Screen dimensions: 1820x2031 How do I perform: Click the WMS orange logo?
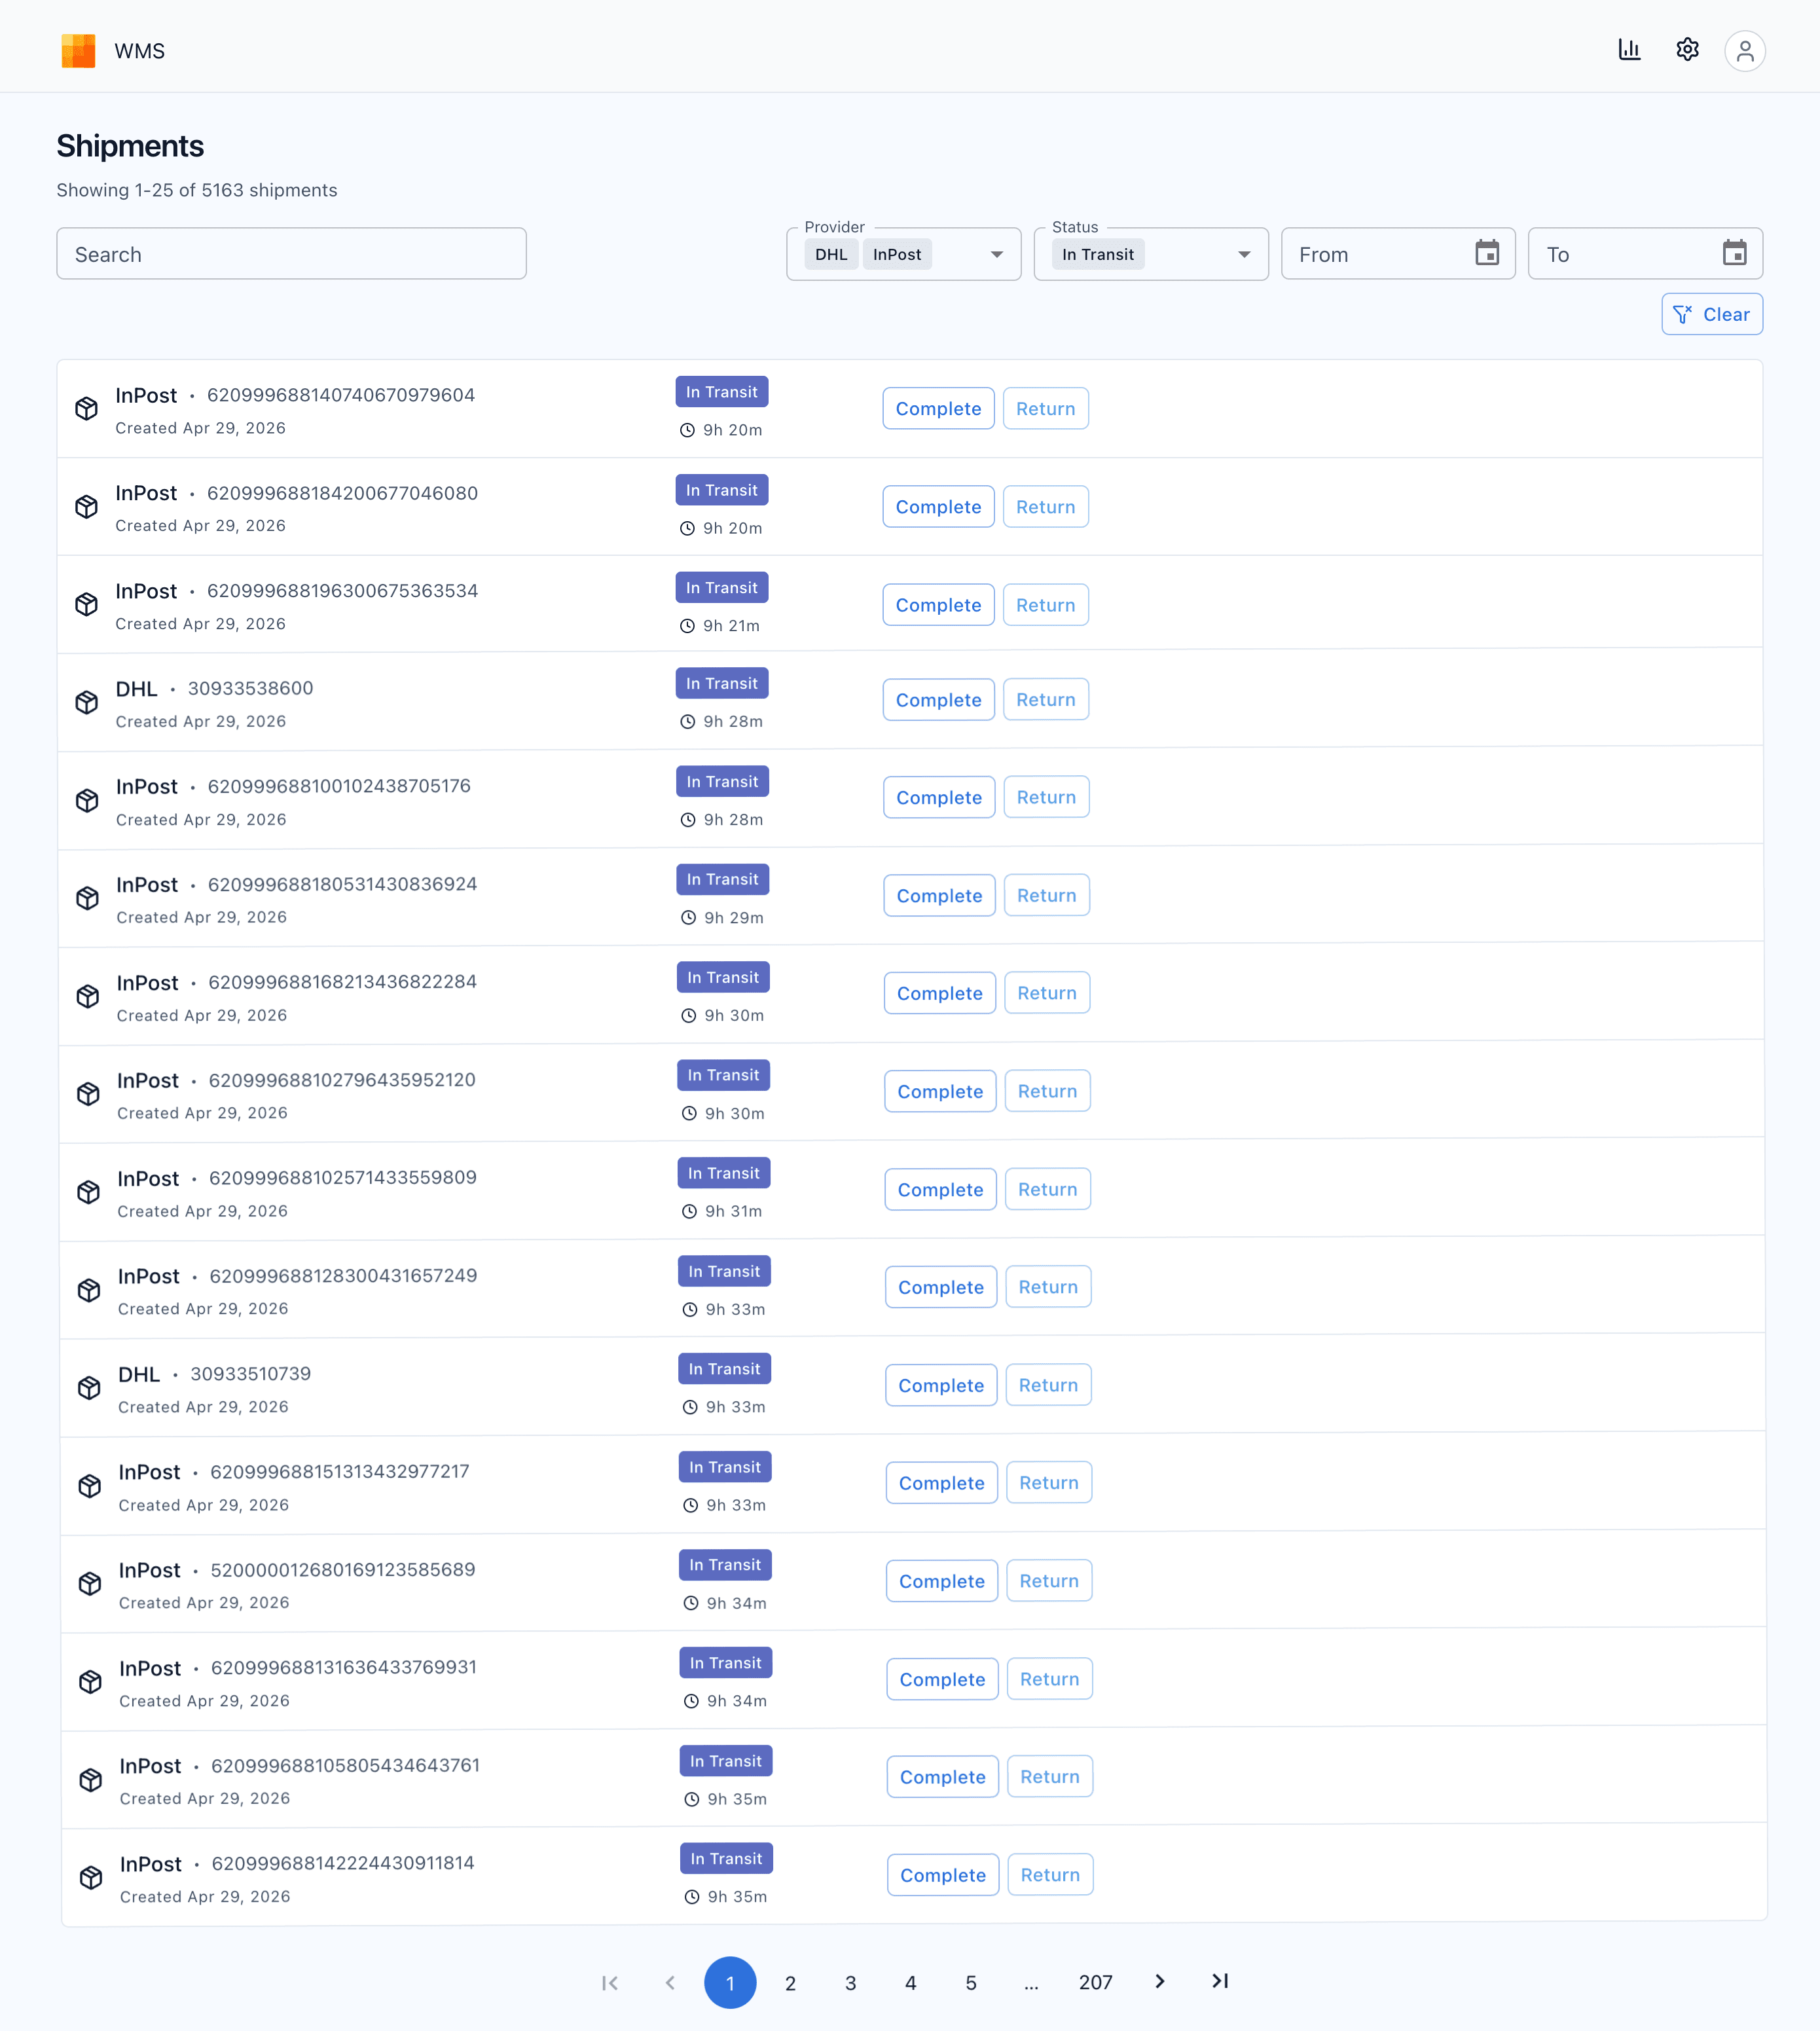pyautogui.click(x=78, y=51)
